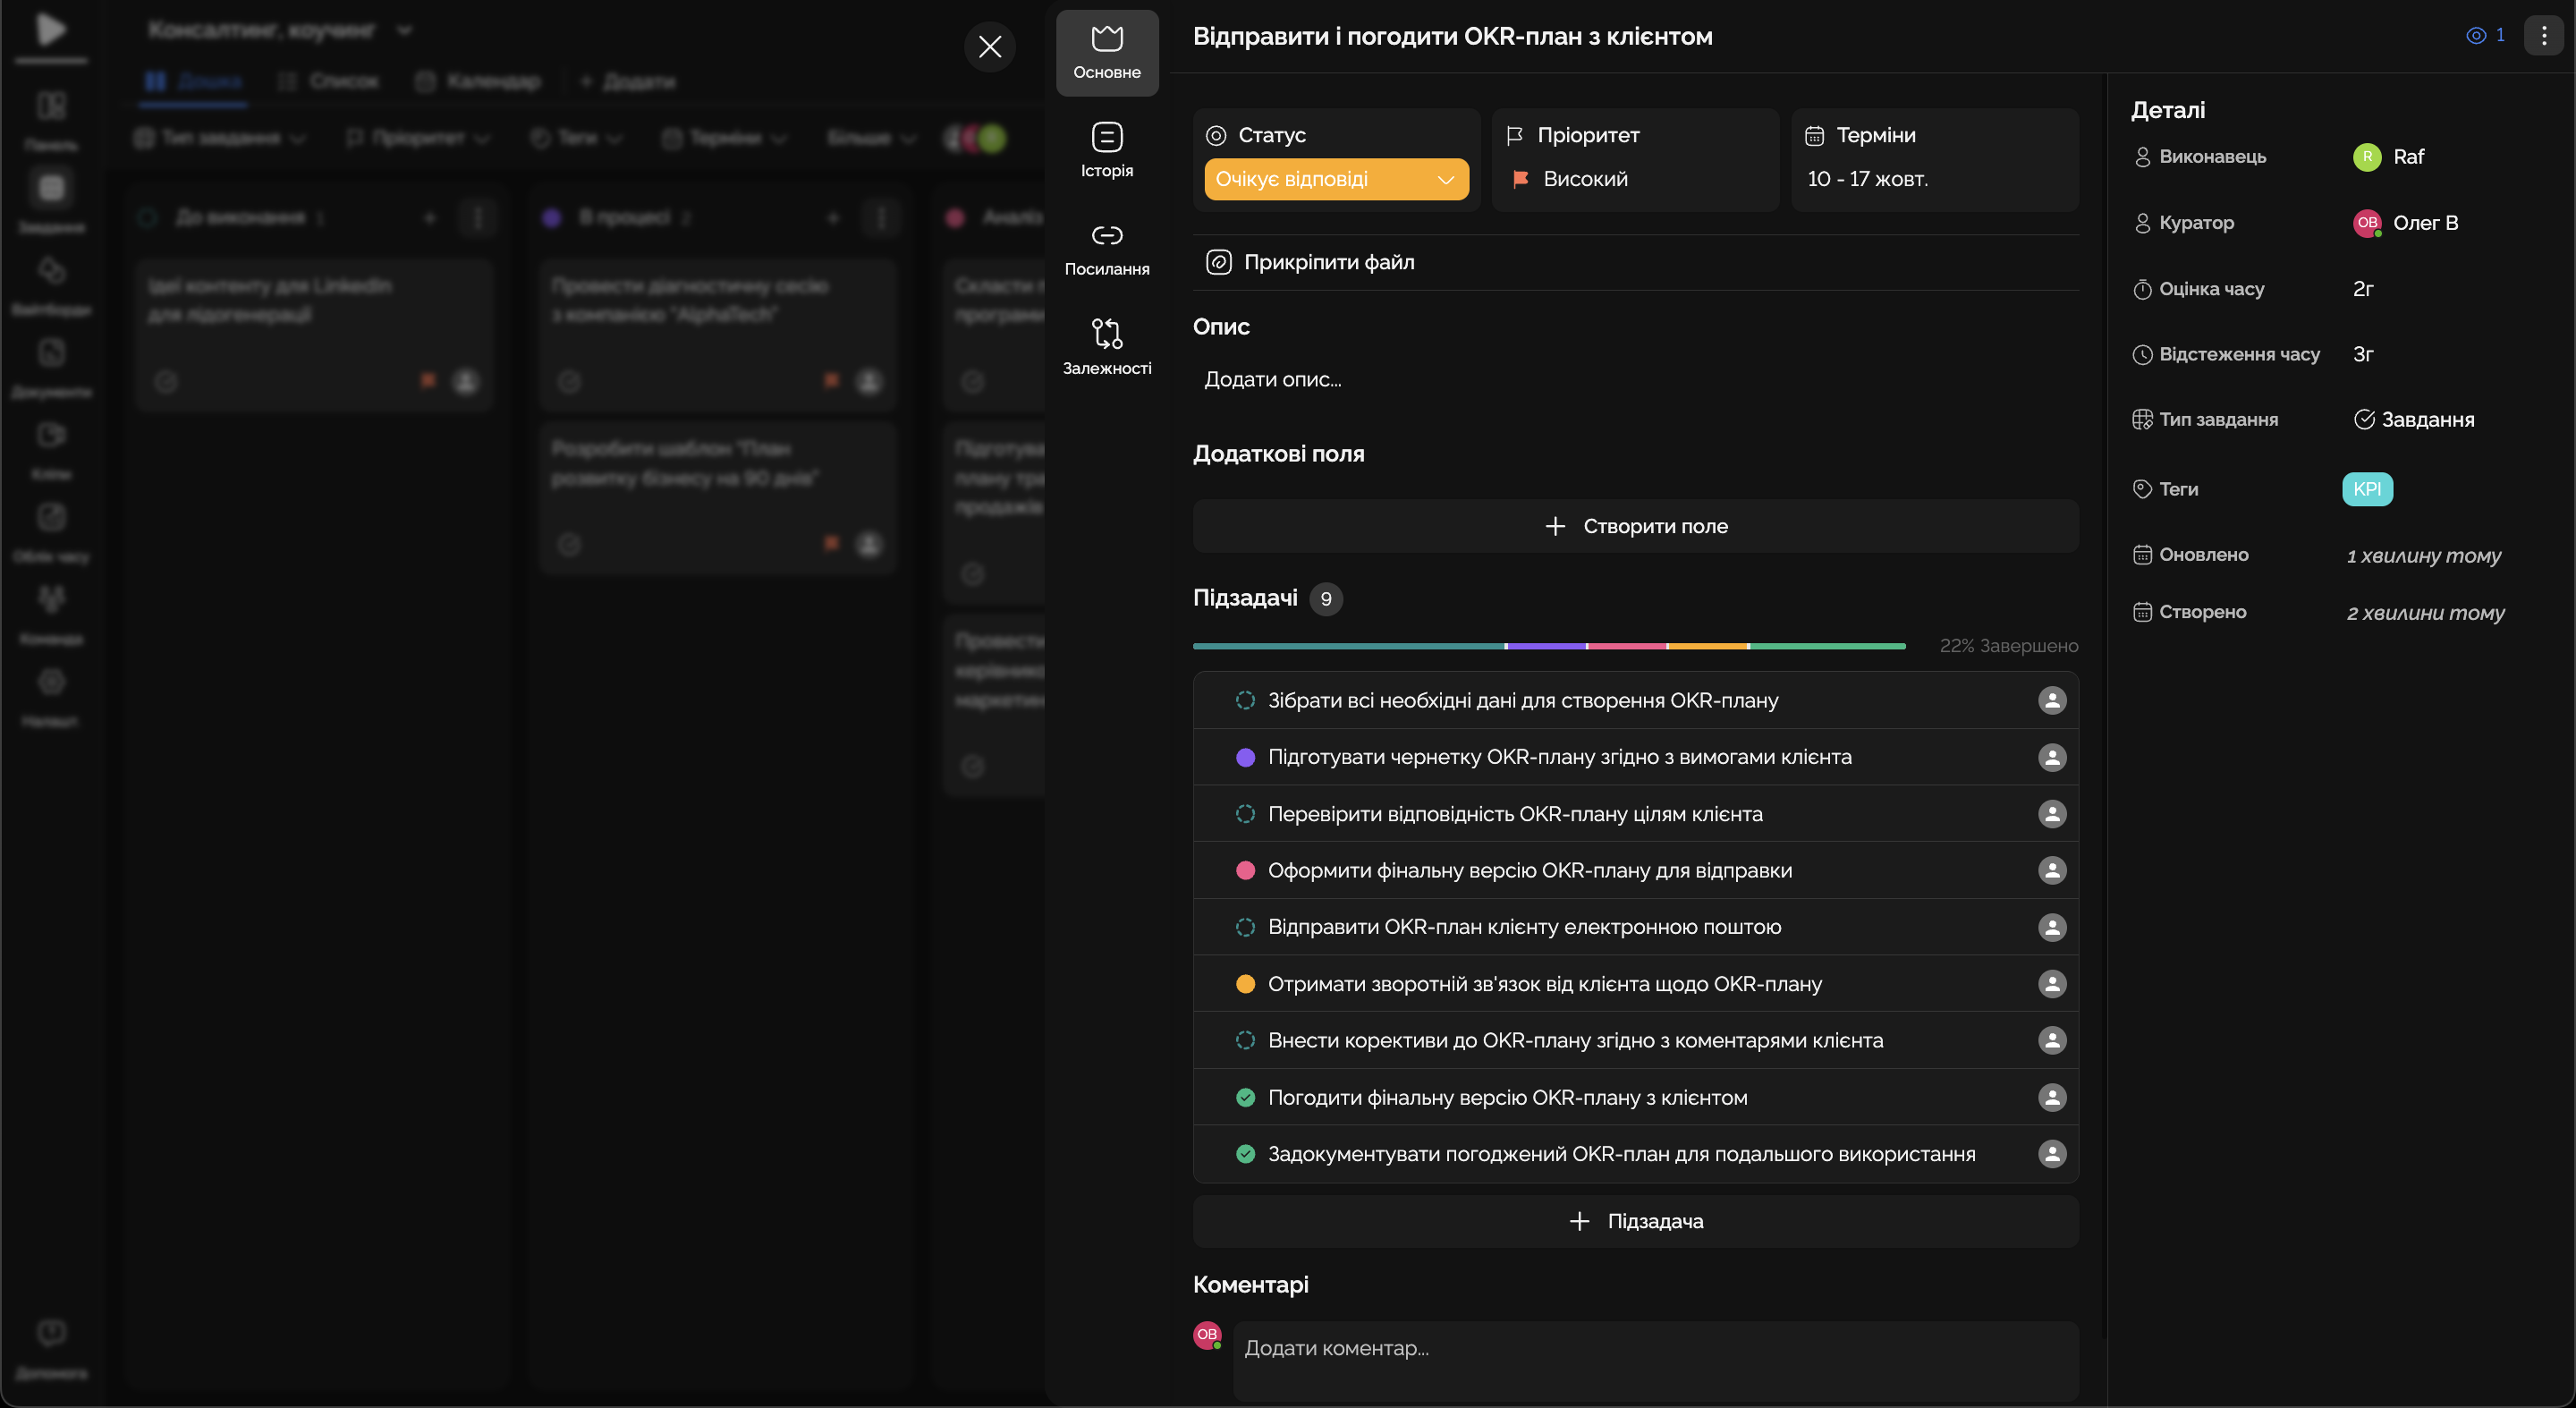Toggle completed check on 'Погодити фінальну версію' subtask
The height and width of the screenshot is (1408, 2576).
tap(1245, 1098)
